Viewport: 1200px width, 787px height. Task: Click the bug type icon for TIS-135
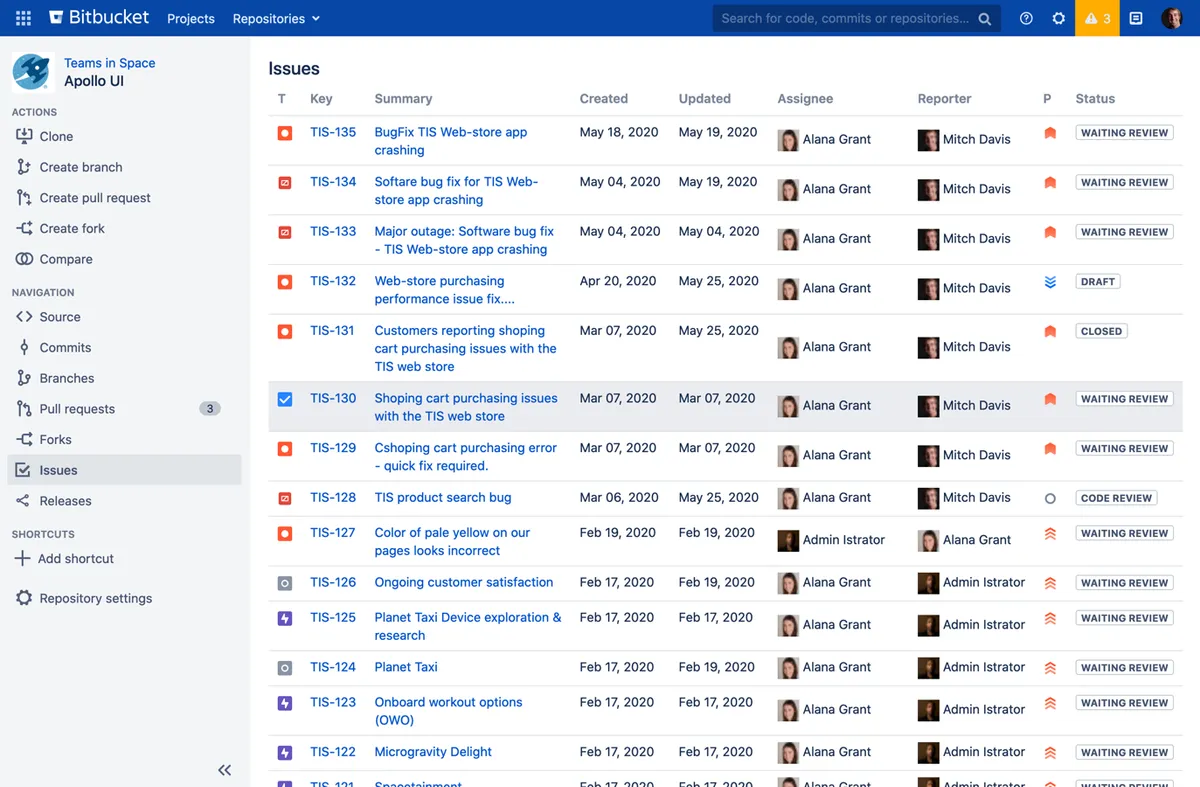point(285,132)
